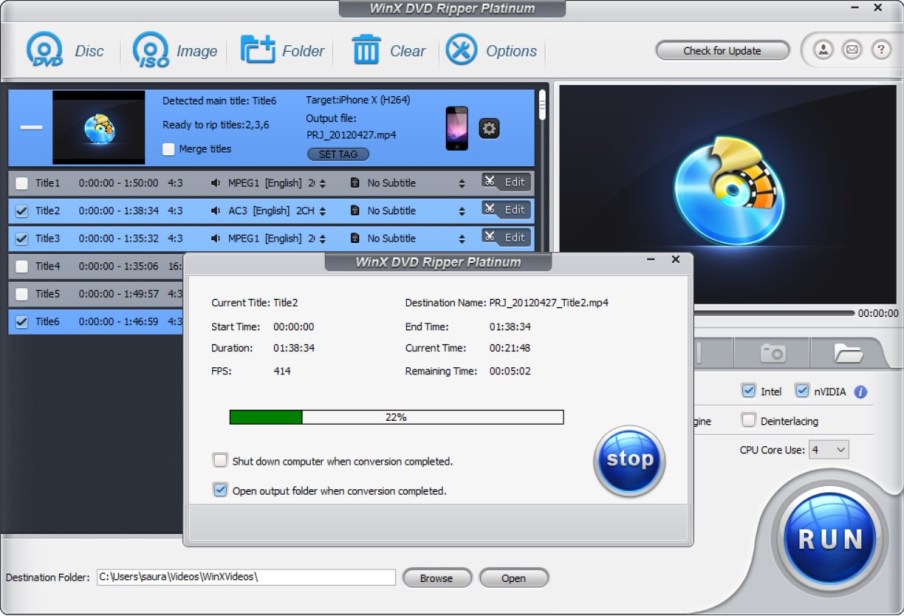Toggle the nVIDIA hardware acceleration checkbox

802,391
